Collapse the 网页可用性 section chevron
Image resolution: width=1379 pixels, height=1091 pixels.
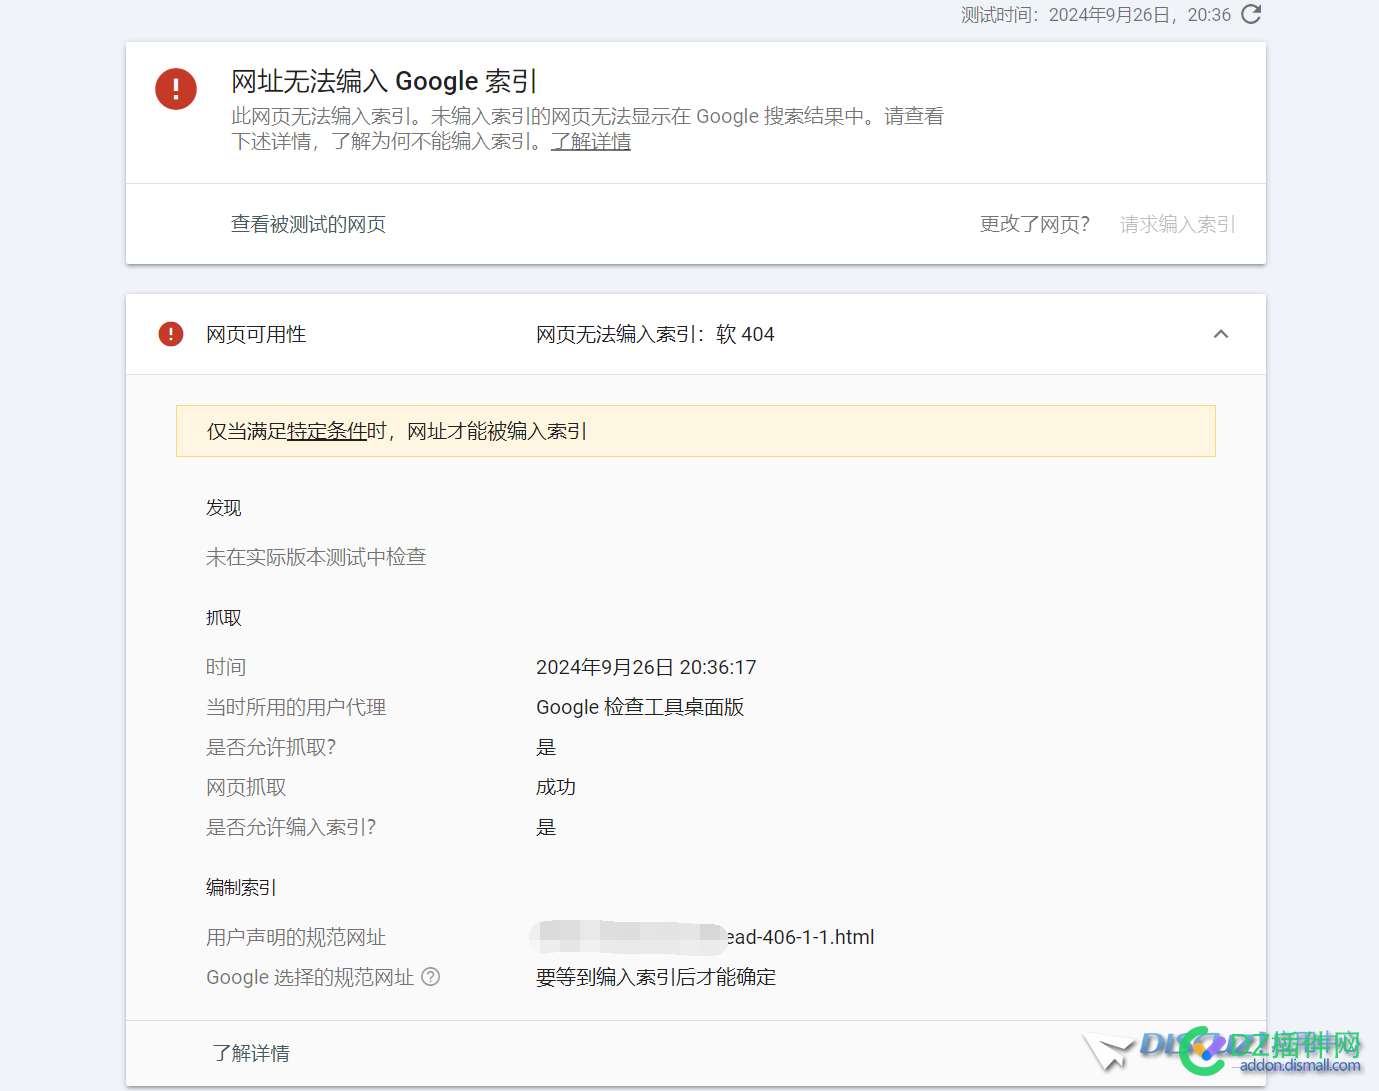tap(1221, 334)
